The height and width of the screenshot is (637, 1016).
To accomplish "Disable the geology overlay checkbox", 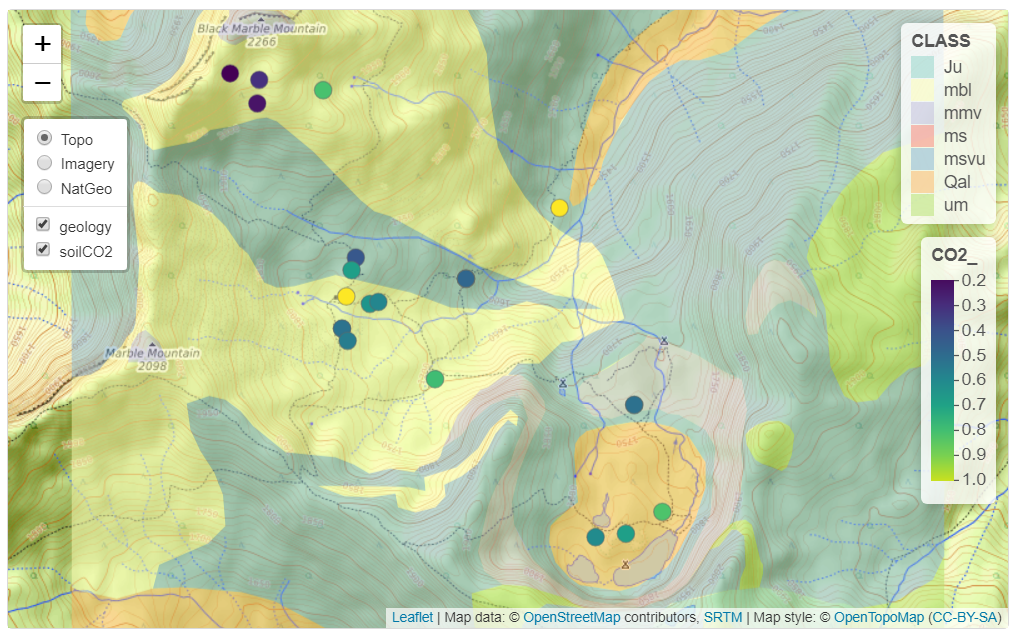I will [42, 224].
